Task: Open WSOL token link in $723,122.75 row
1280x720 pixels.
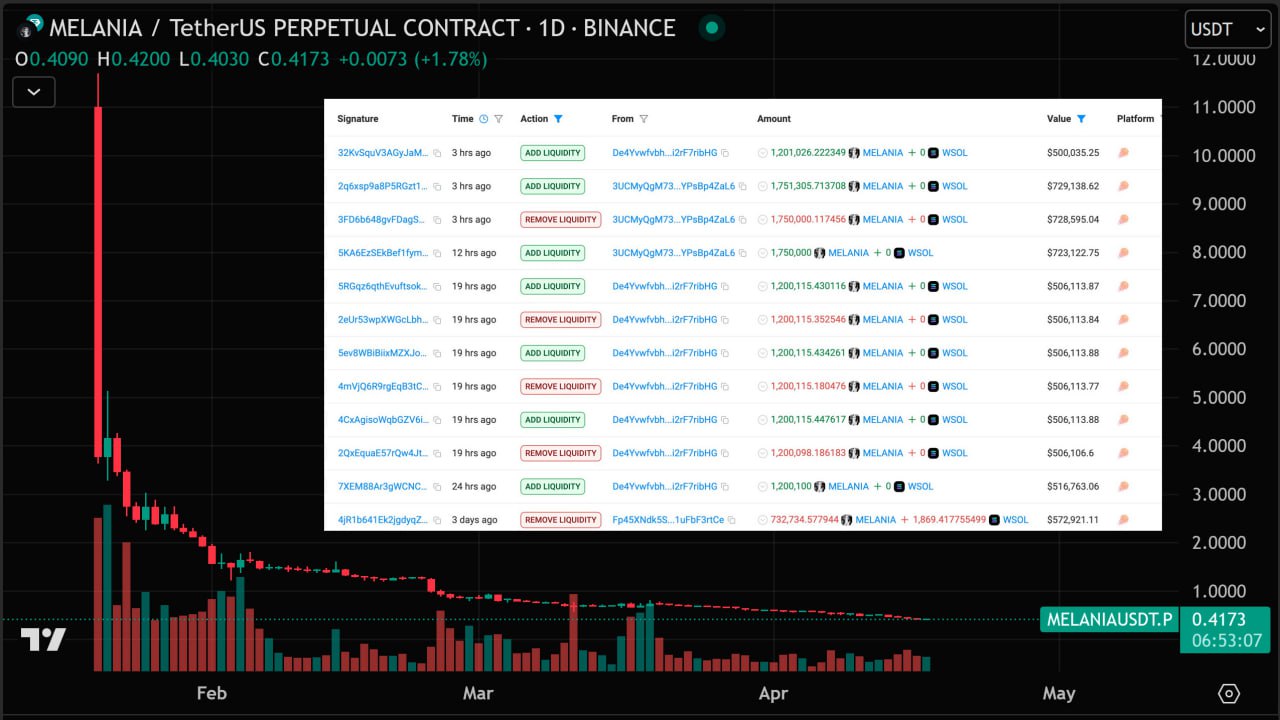Action: tap(920, 253)
